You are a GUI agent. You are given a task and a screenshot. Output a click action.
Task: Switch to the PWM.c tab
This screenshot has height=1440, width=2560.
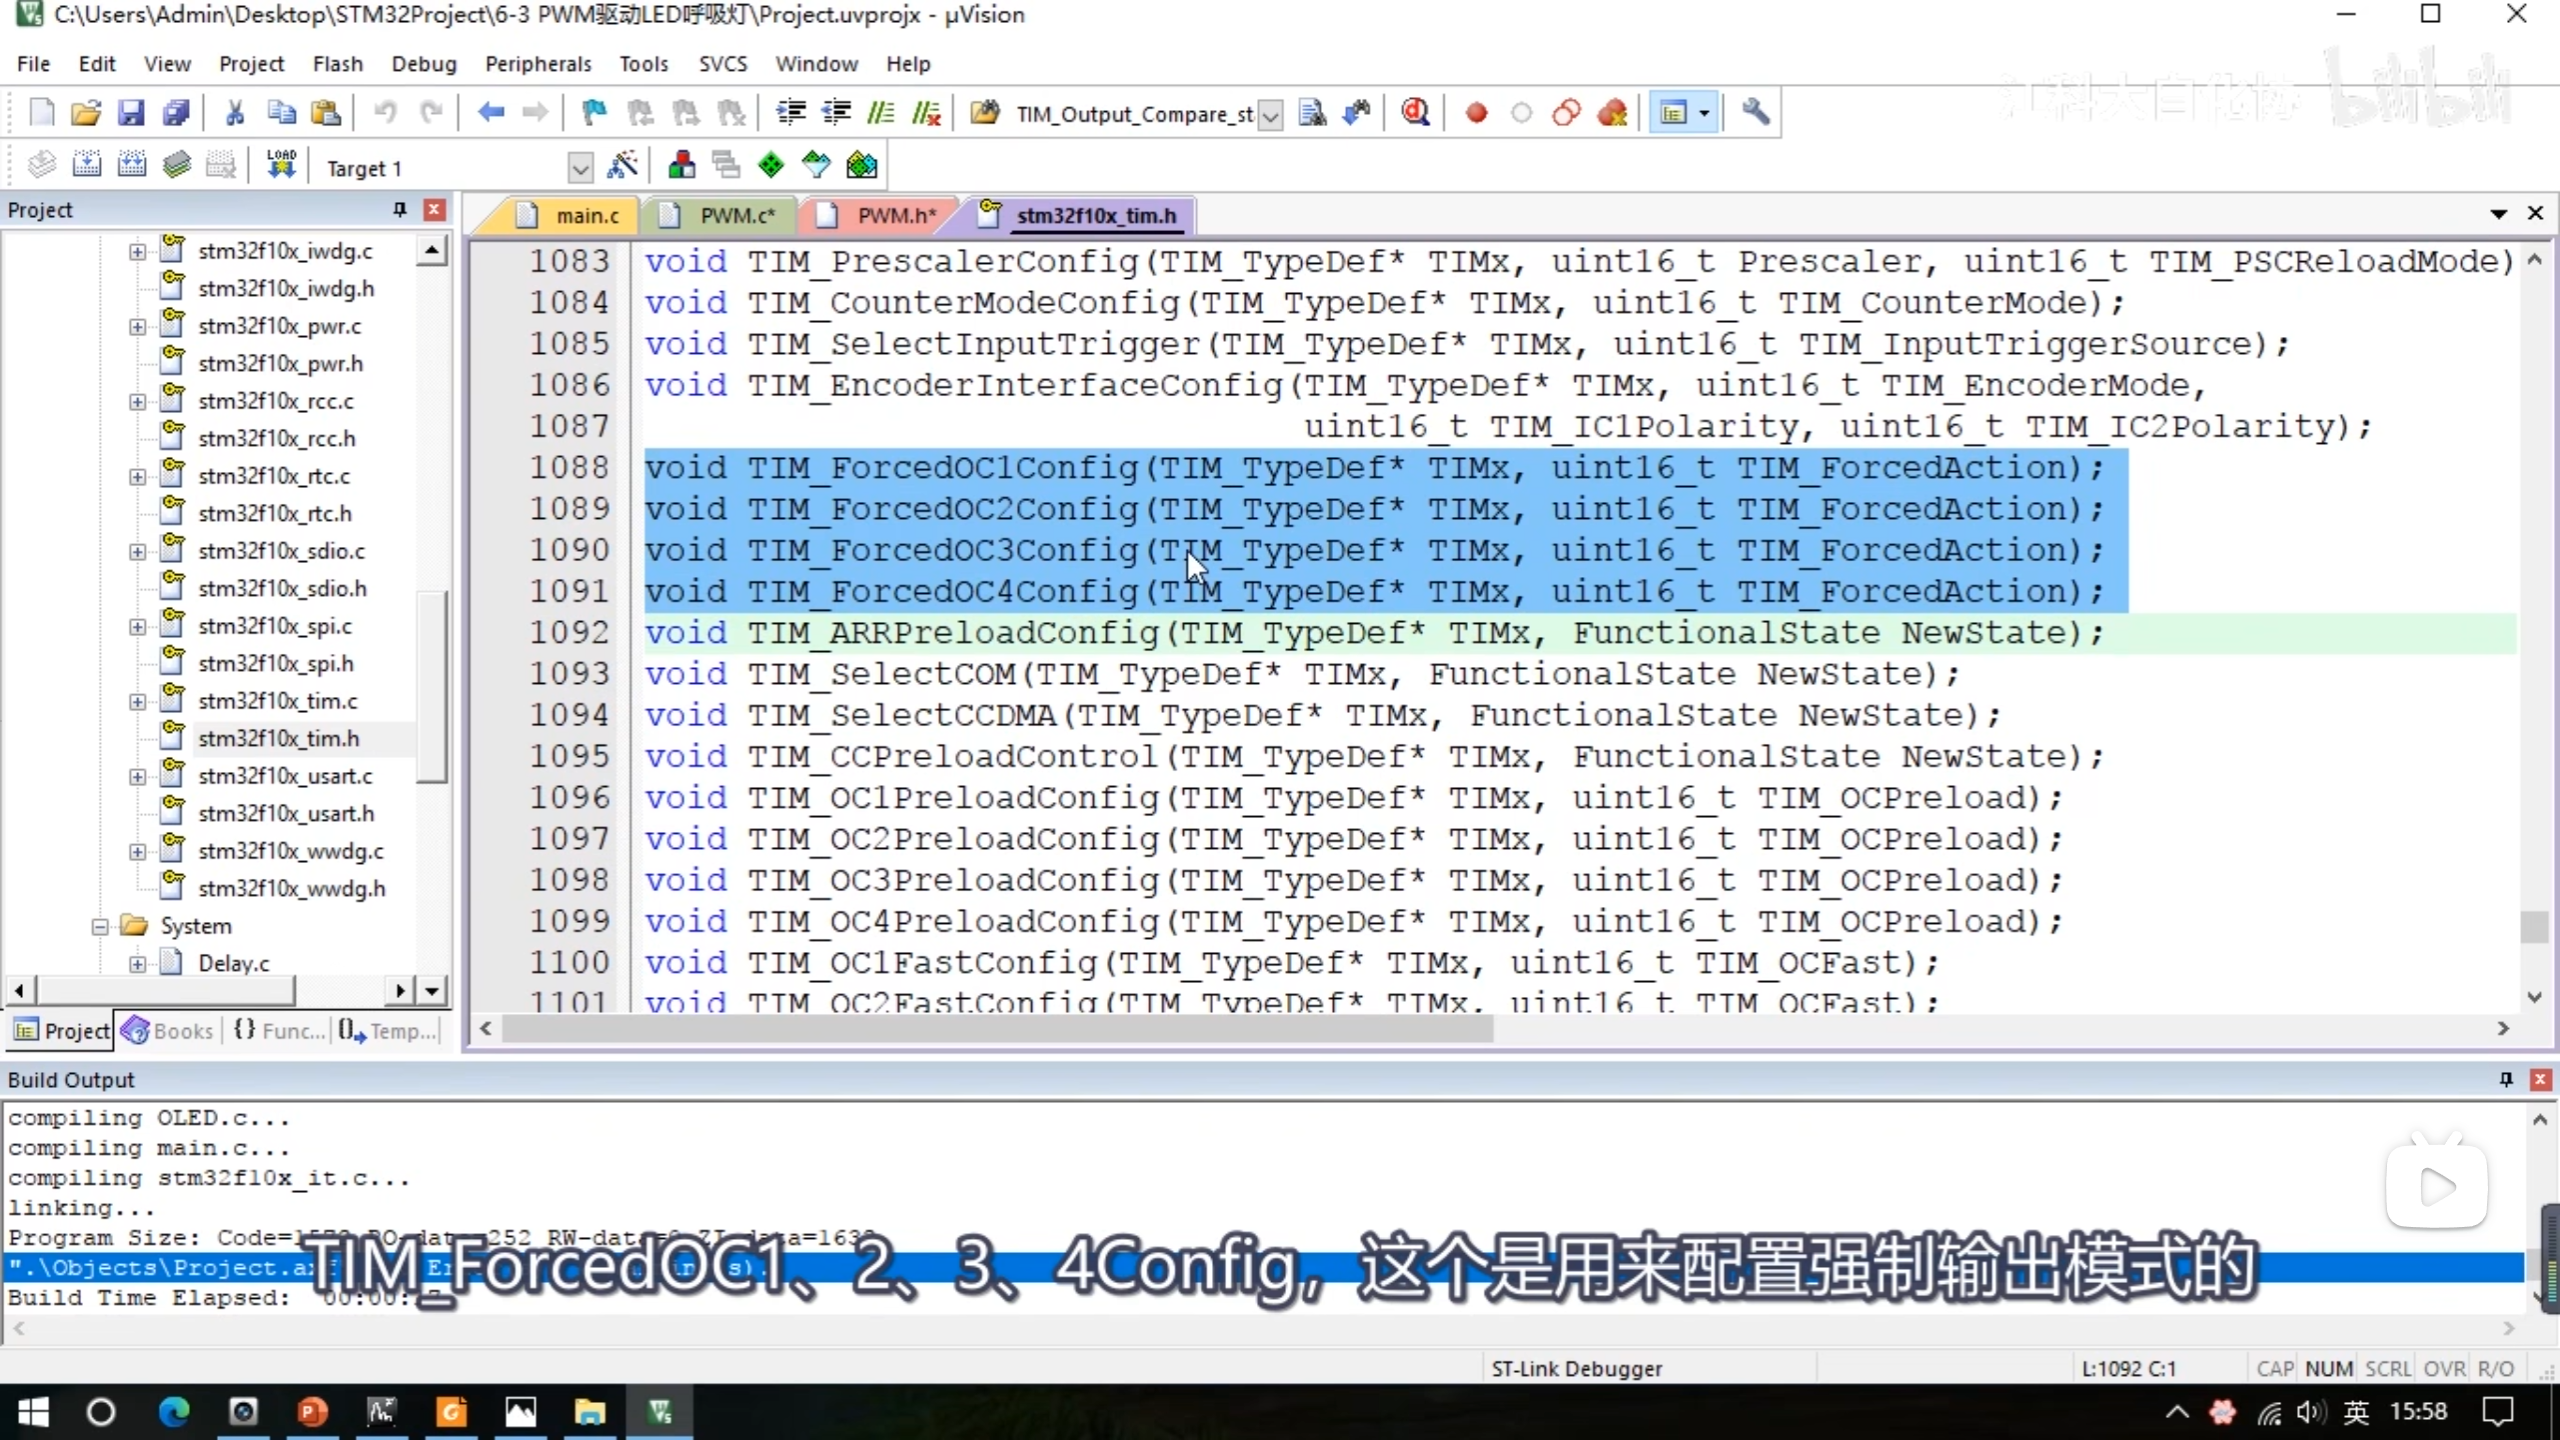coord(736,215)
